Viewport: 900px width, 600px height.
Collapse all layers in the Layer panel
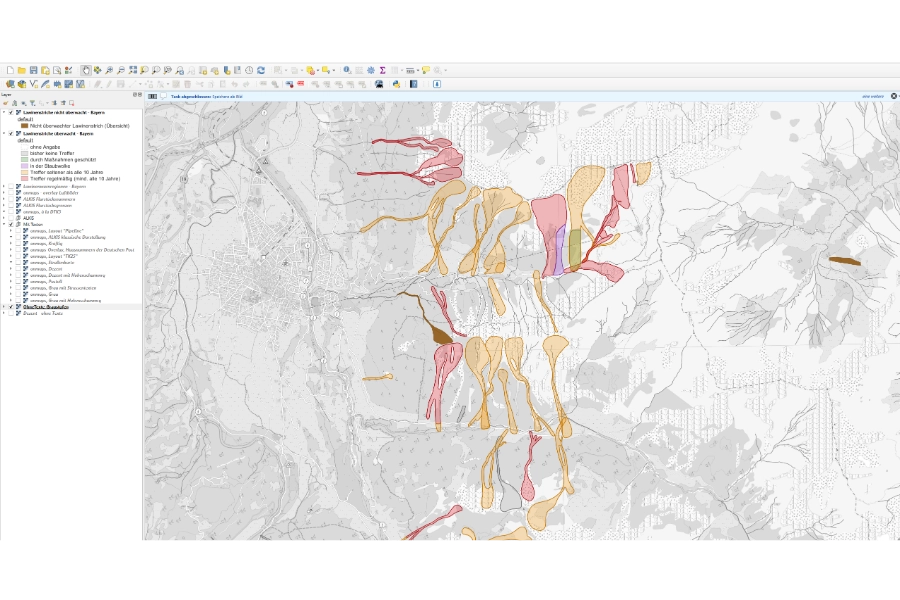[x=63, y=103]
